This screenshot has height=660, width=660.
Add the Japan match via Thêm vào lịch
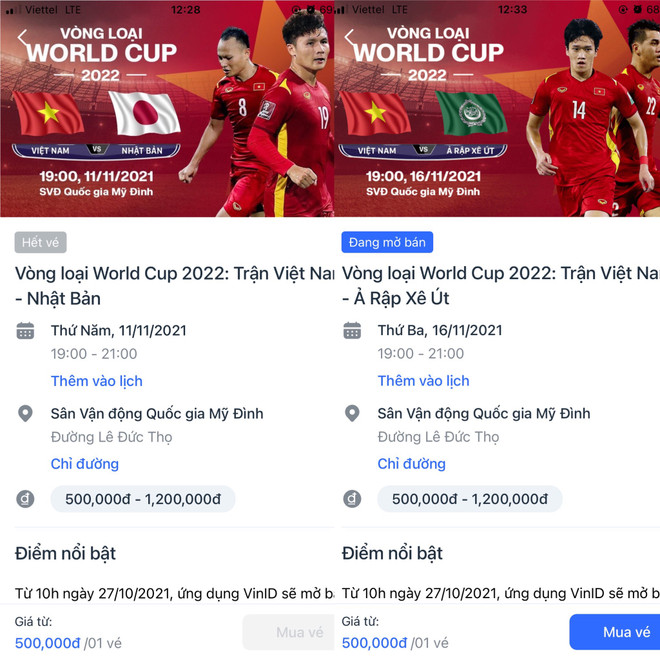pyautogui.click(x=97, y=381)
